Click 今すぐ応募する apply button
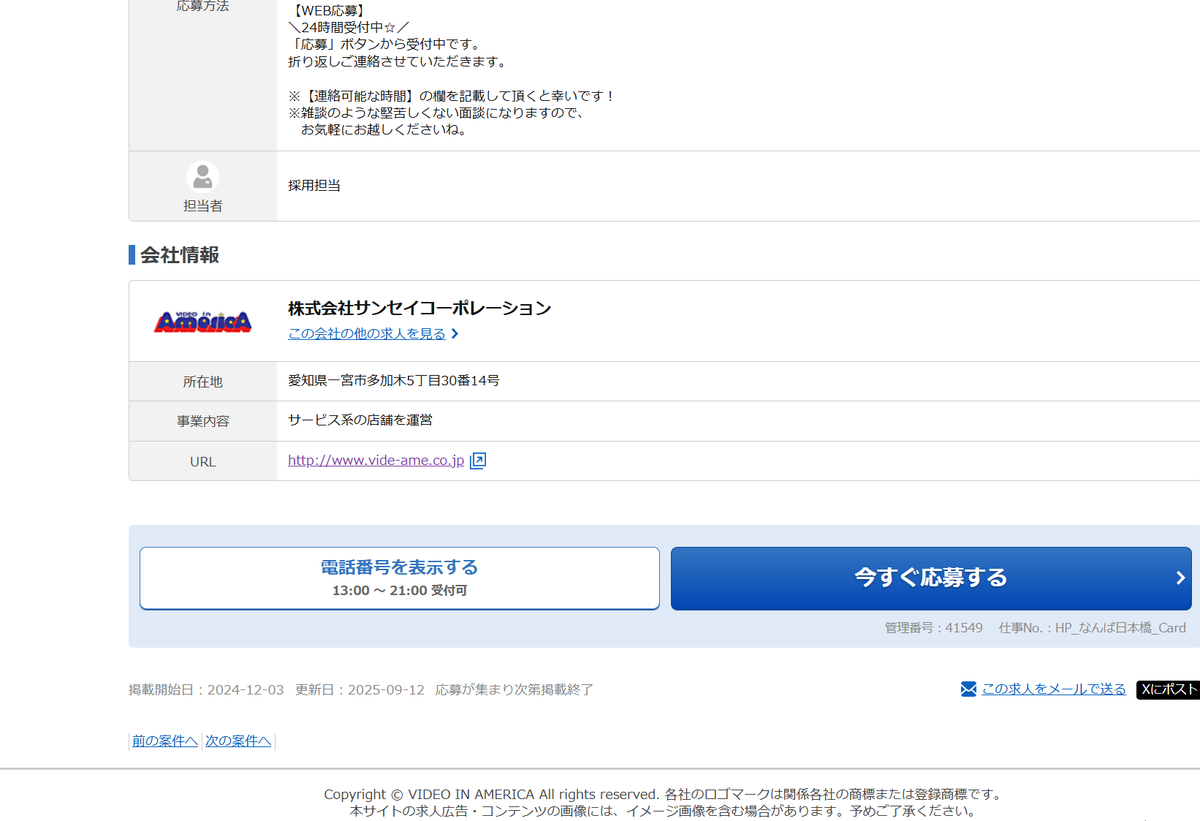The width and height of the screenshot is (1200, 821). [931, 578]
